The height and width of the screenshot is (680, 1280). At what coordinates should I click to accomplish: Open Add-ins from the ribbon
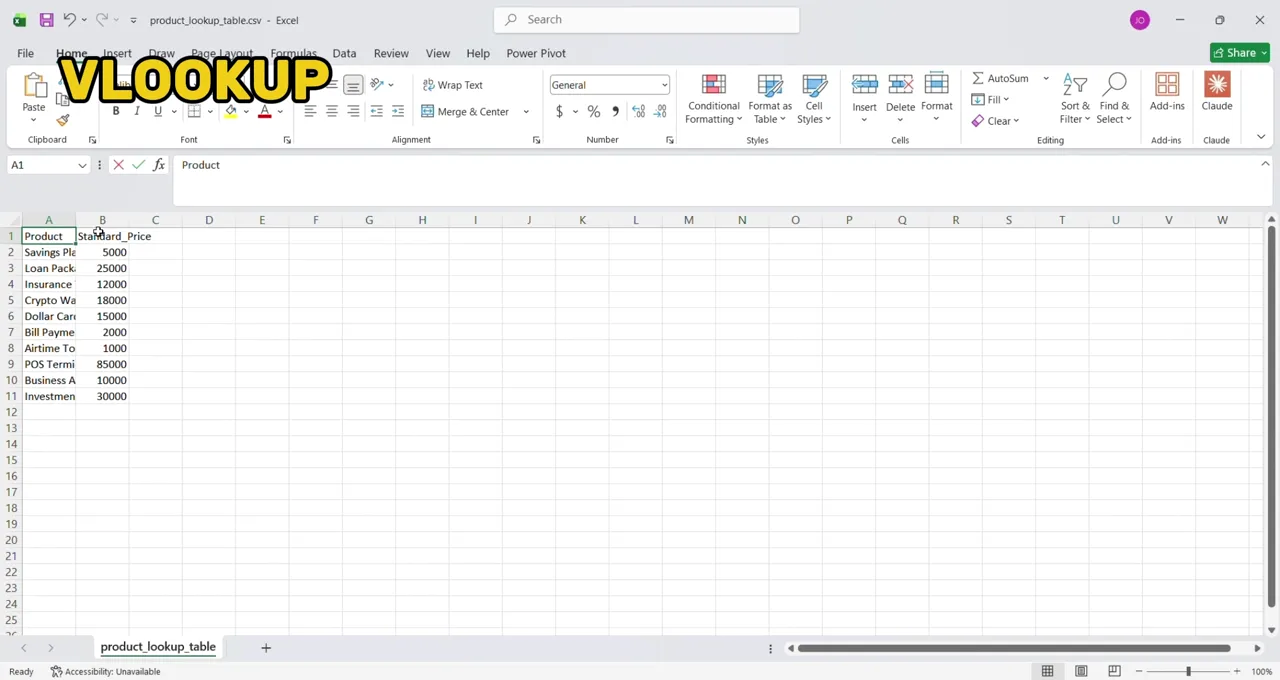(1167, 91)
